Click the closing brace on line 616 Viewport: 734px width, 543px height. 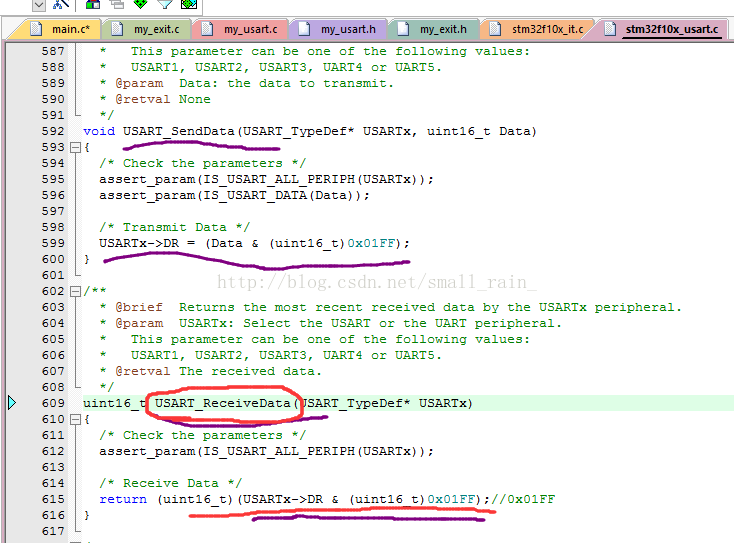click(x=87, y=515)
